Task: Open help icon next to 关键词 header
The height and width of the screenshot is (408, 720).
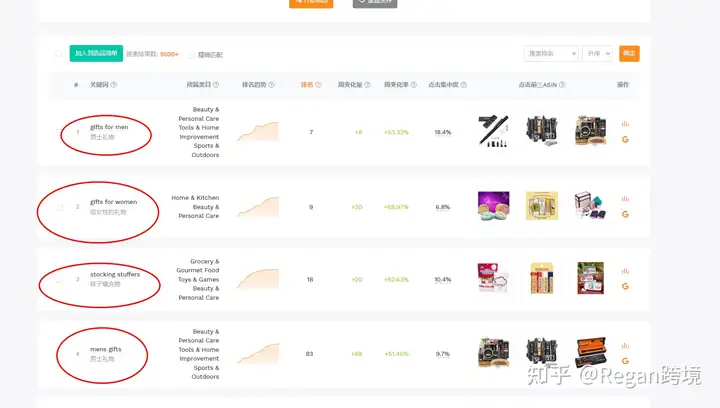Action: [x=113, y=84]
